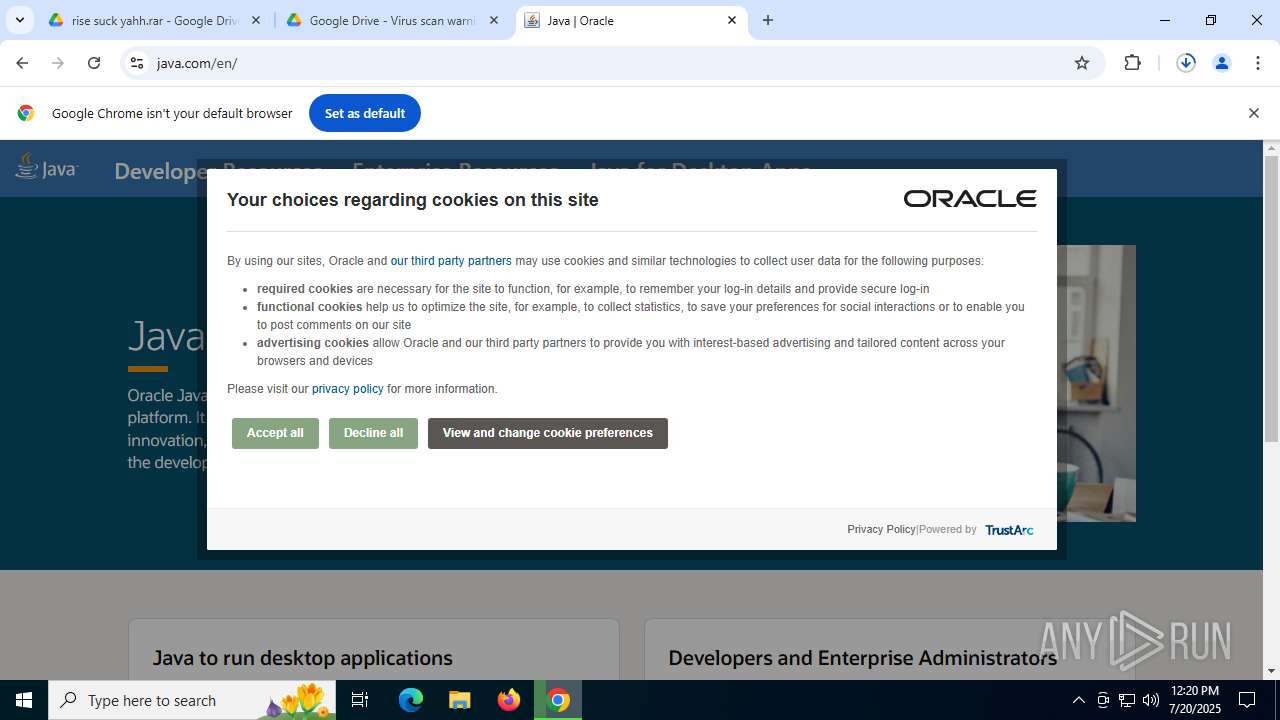Screen dimensions: 1280x720
Task: Switch to Google Drive Virus scan warning tab
Action: [392, 20]
